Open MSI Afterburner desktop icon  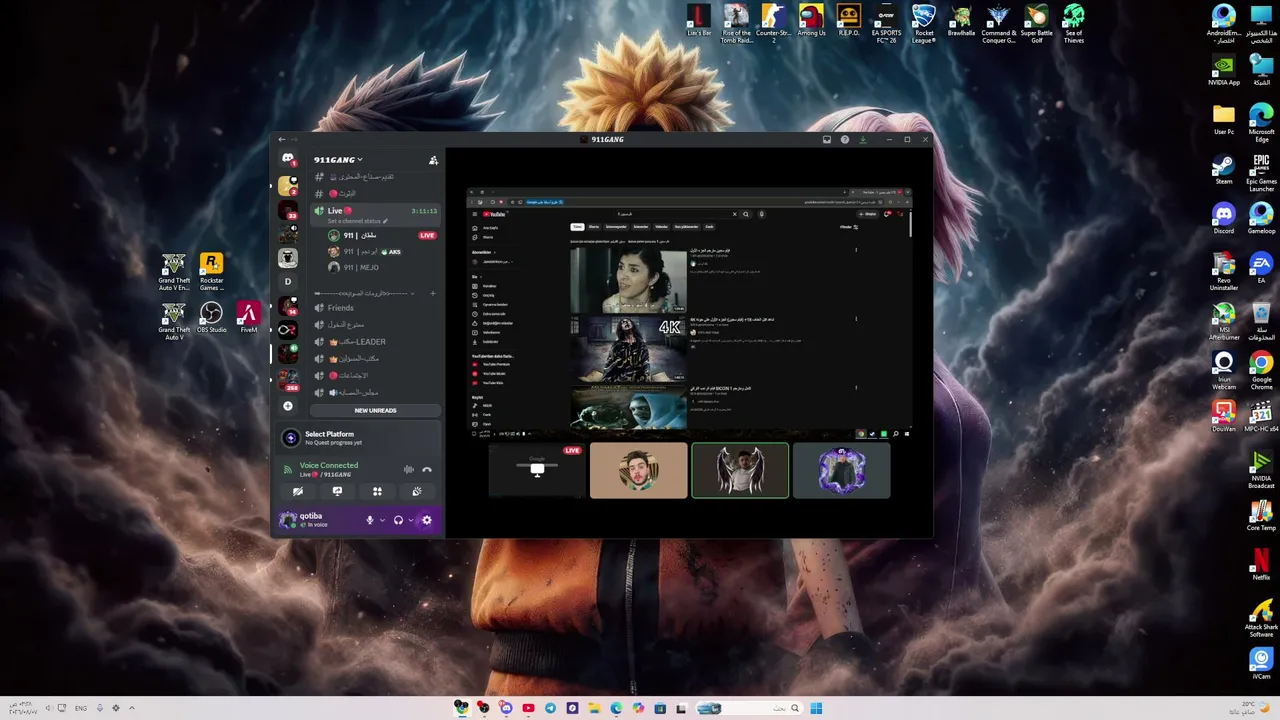1224,321
